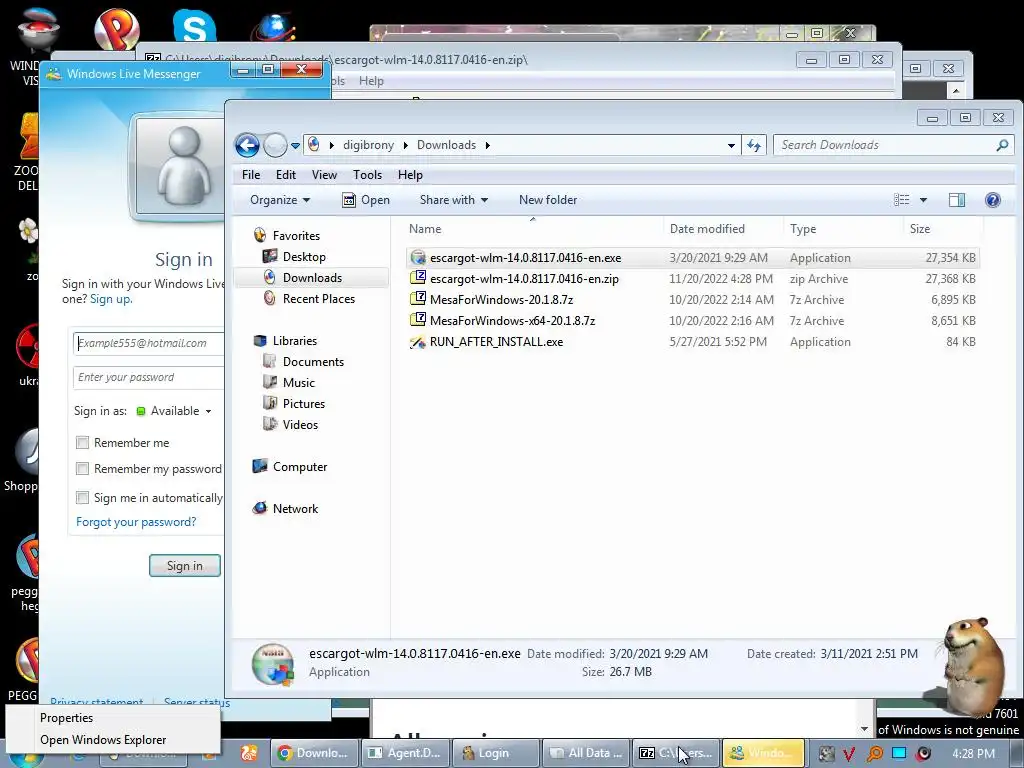The width and height of the screenshot is (1024, 768).
Task: Open the File menu in Explorer
Action: point(251,175)
